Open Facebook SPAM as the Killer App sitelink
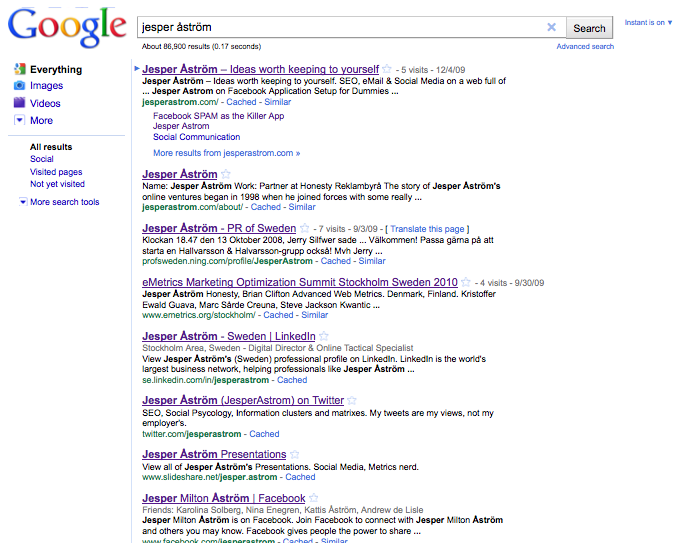 pyautogui.click(x=218, y=116)
